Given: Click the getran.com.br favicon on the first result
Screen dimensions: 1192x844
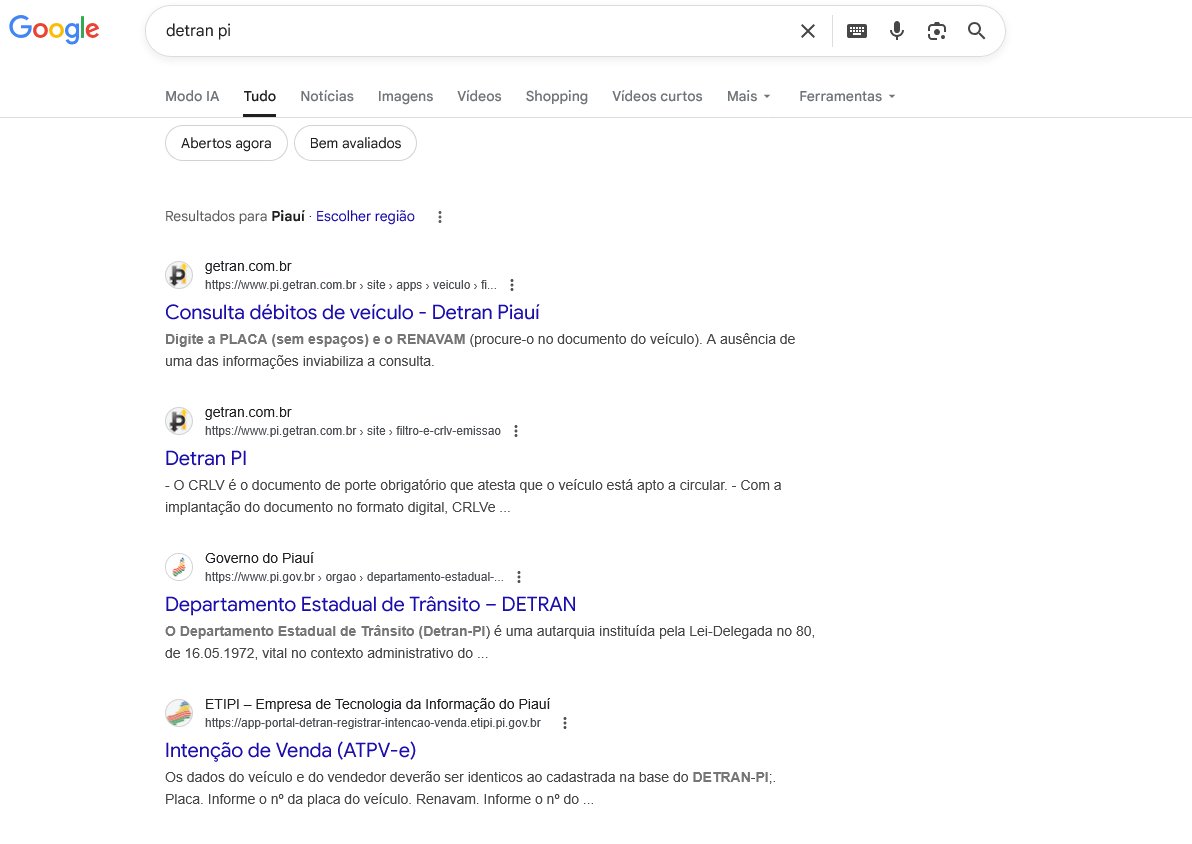Looking at the screenshot, I should tap(178, 274).
